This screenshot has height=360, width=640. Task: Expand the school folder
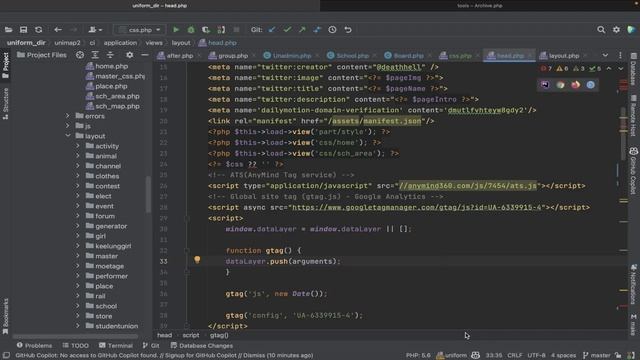coord(78,306)
